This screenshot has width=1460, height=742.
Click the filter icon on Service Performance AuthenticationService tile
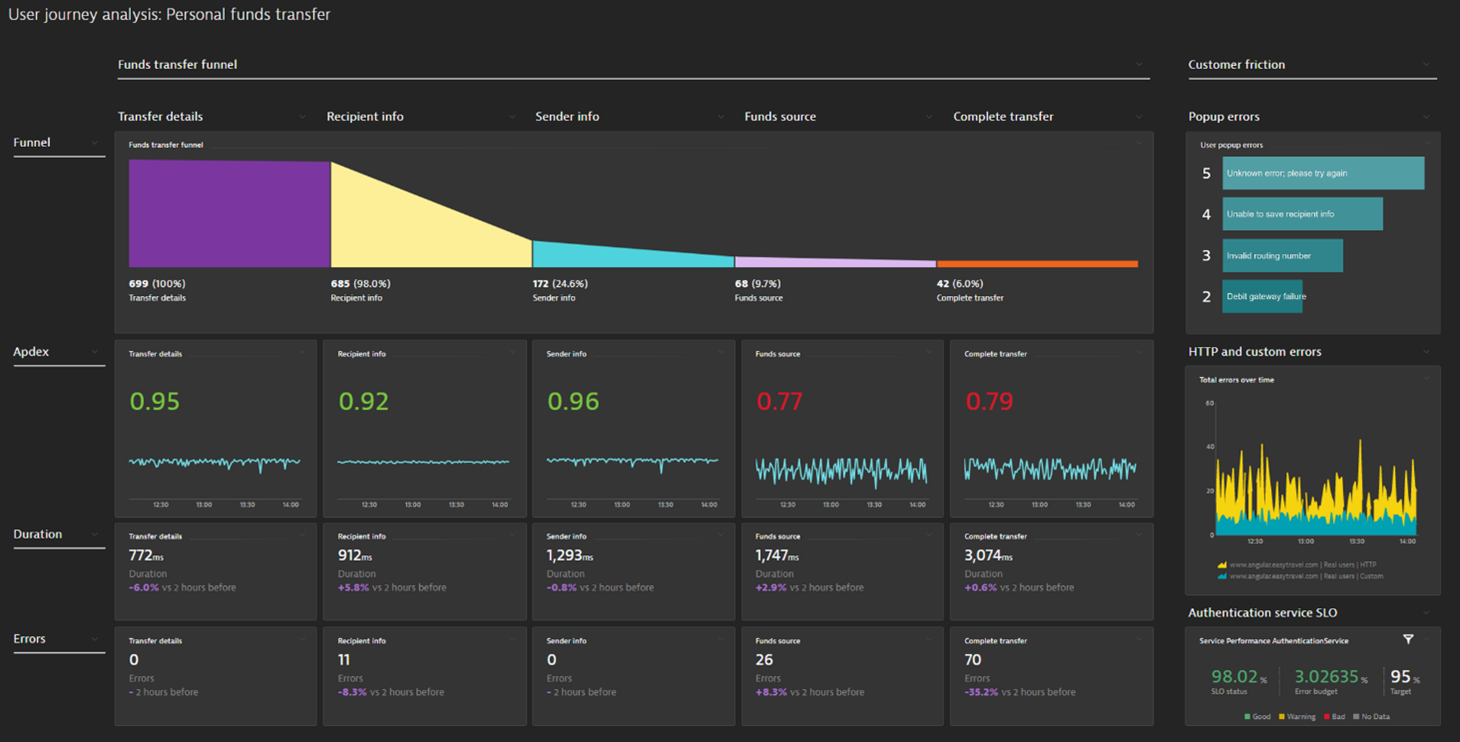click(x=1408, y=639)
